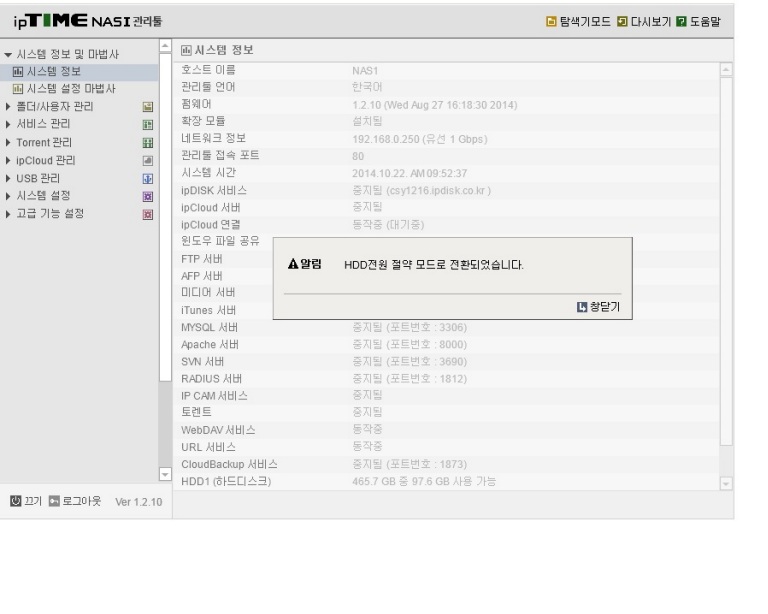Screen dimensions: 768x614
Task: Click the warning icon beside 알림
Action: [x=293, y=264]
